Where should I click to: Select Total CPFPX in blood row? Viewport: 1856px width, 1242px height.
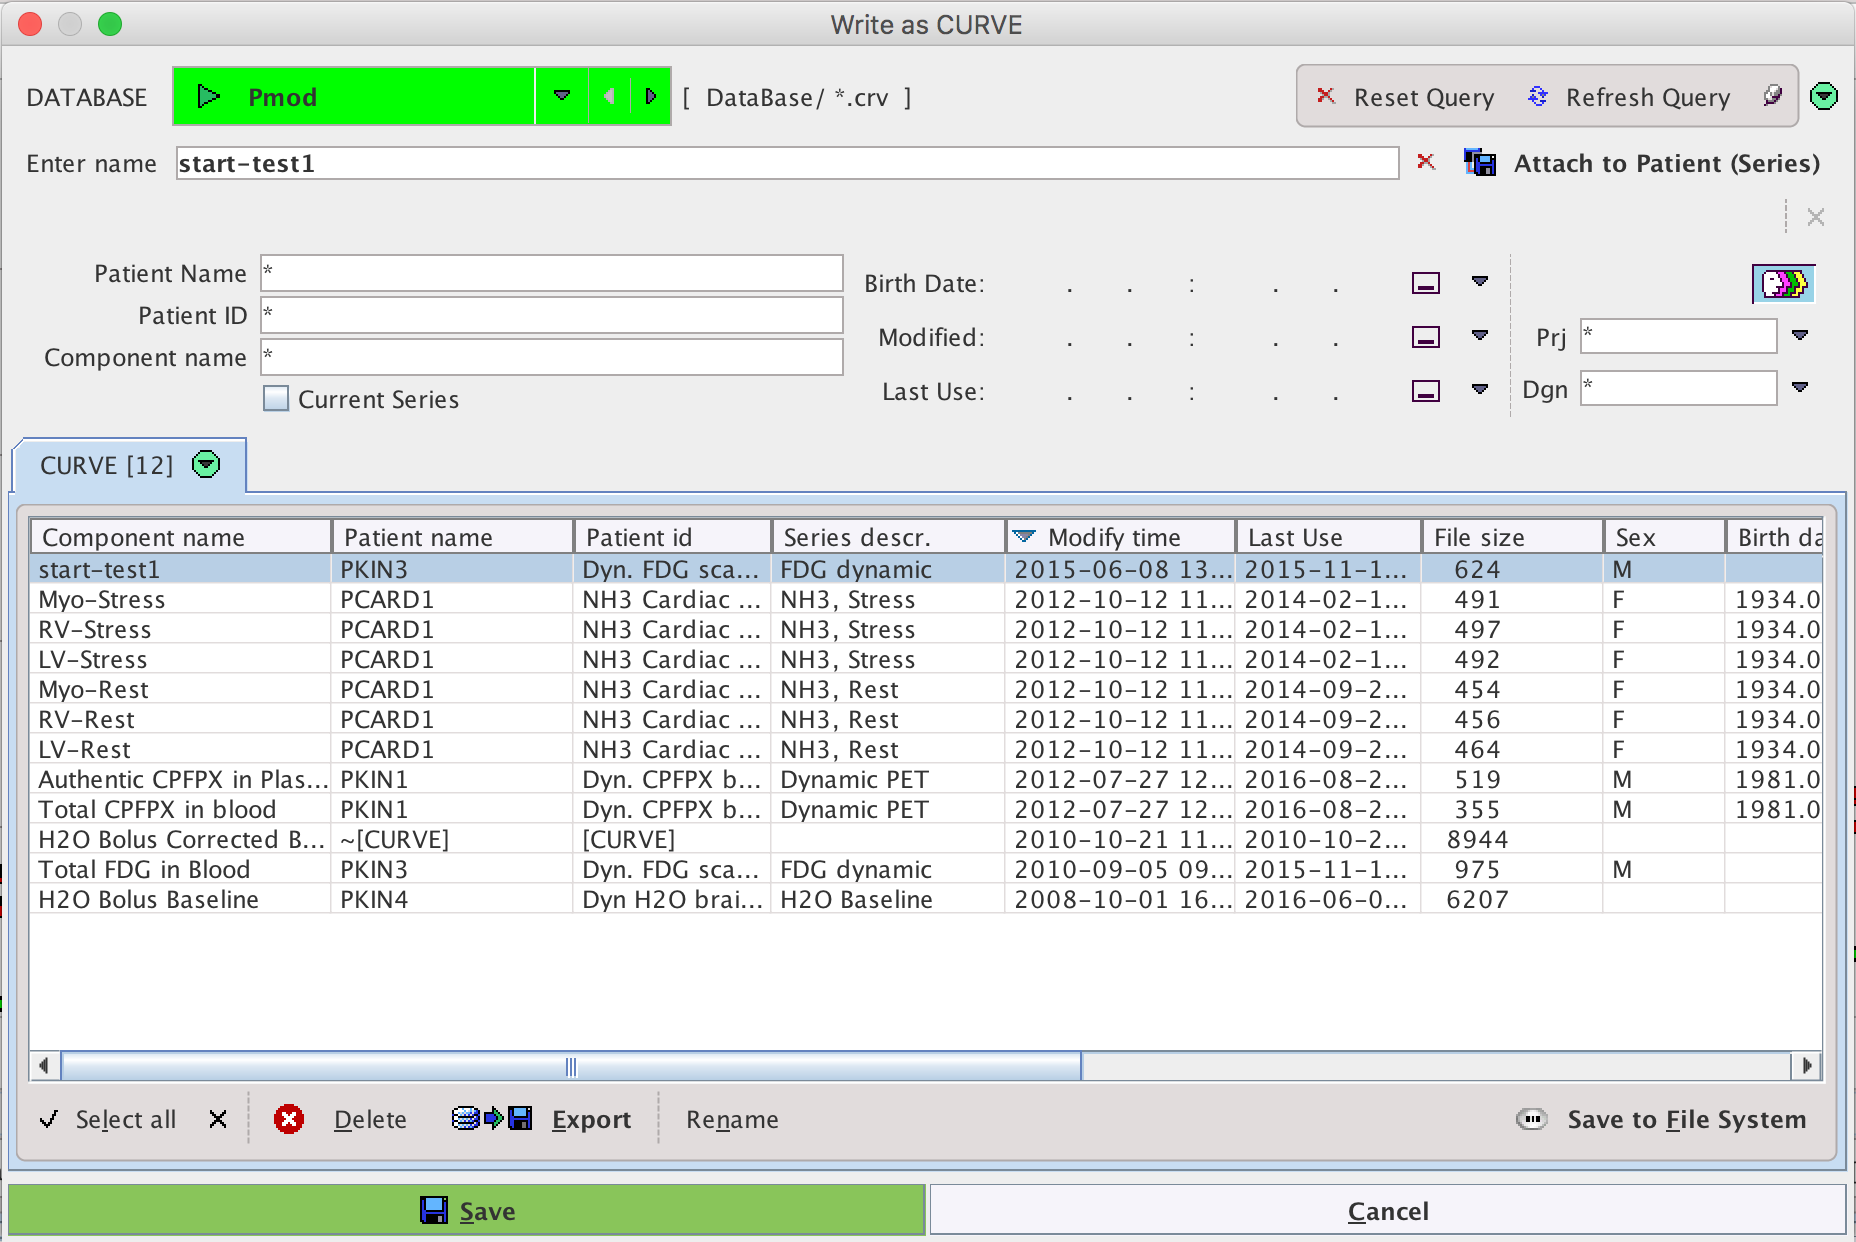click(926, 810)
